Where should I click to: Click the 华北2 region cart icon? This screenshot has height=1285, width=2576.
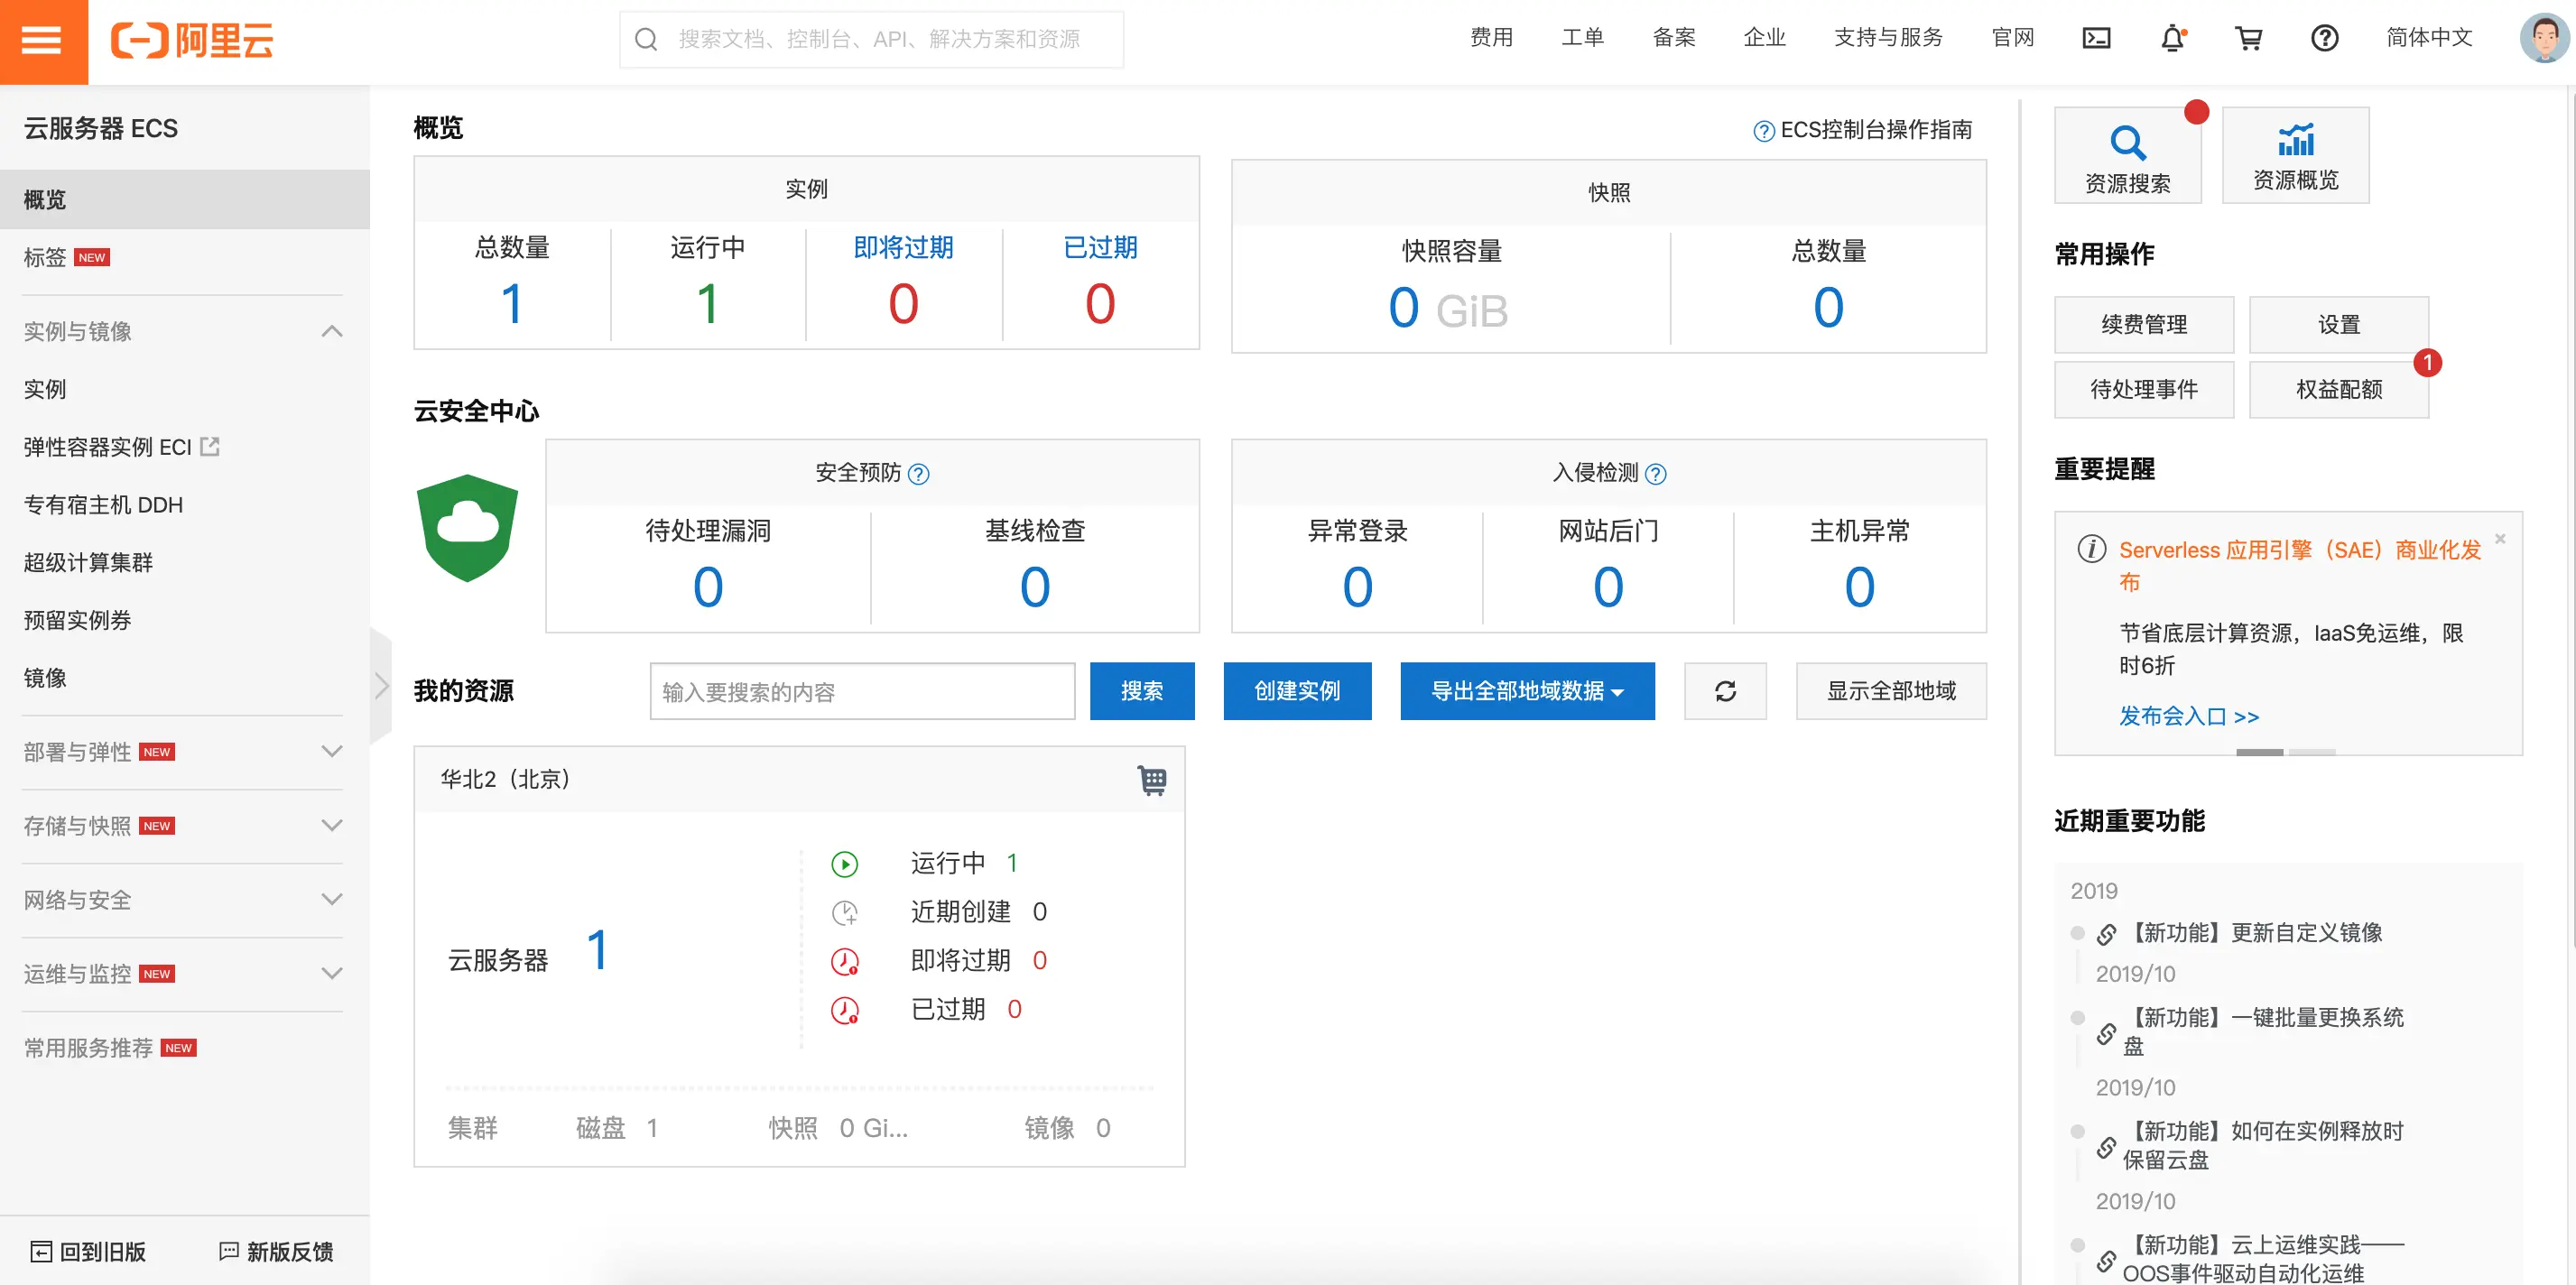[1152, 780]
